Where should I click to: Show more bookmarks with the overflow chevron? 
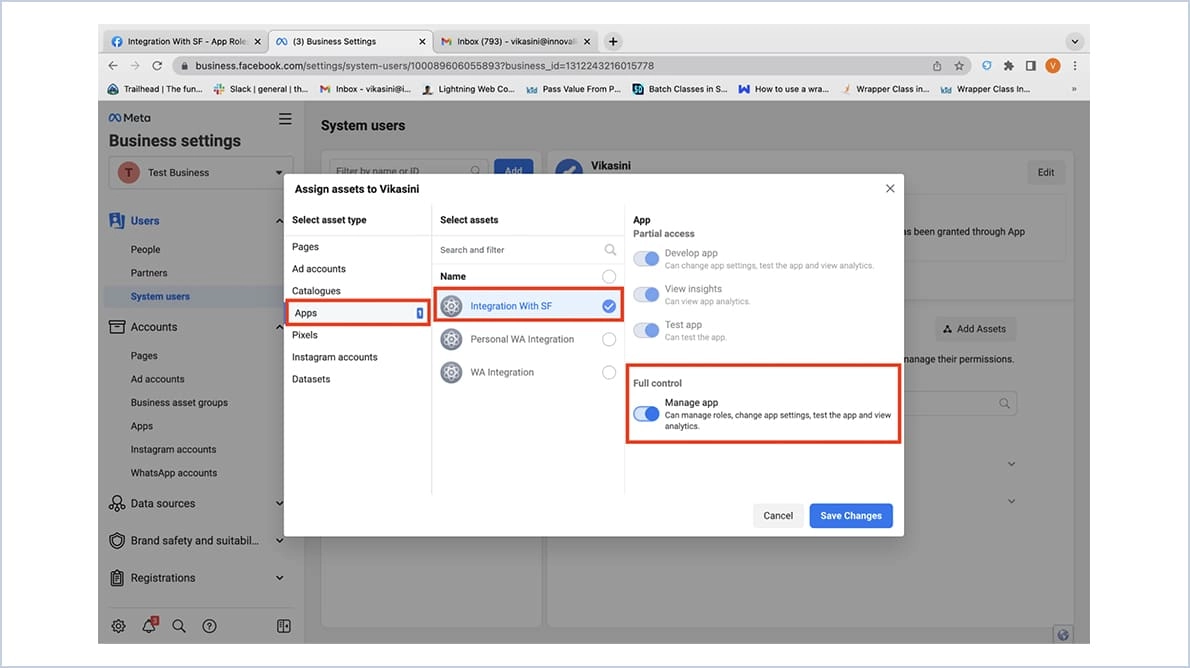[x=1074, y=89]
